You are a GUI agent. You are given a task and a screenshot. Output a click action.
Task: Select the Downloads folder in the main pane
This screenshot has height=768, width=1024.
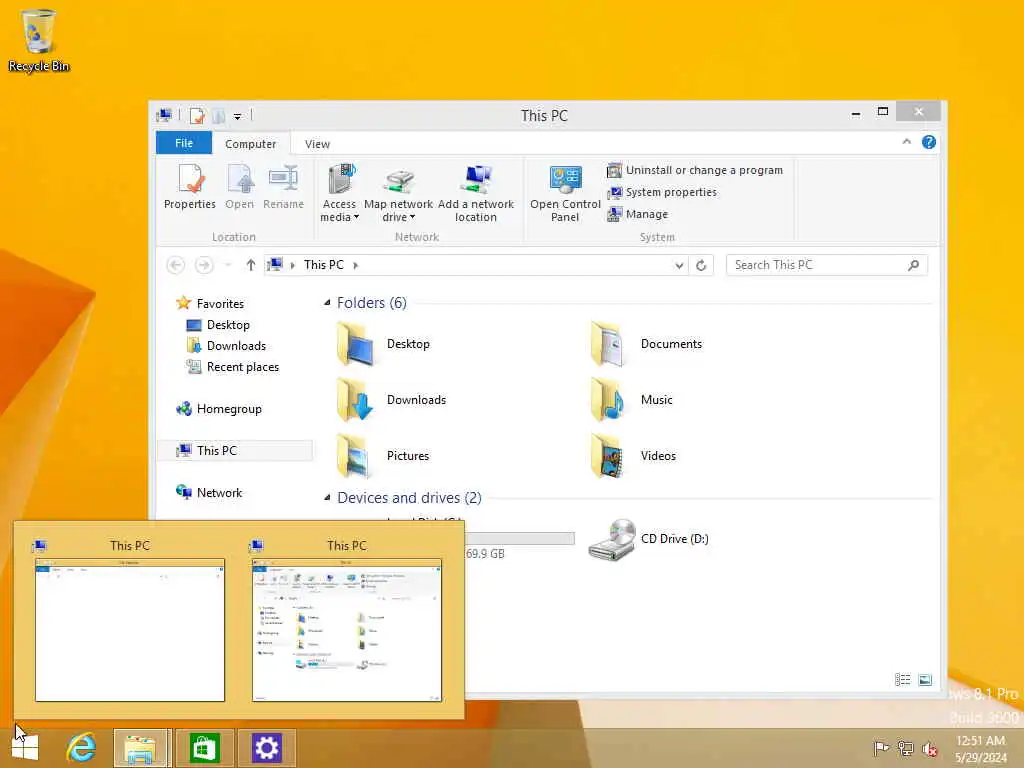[x=391, y=400]
